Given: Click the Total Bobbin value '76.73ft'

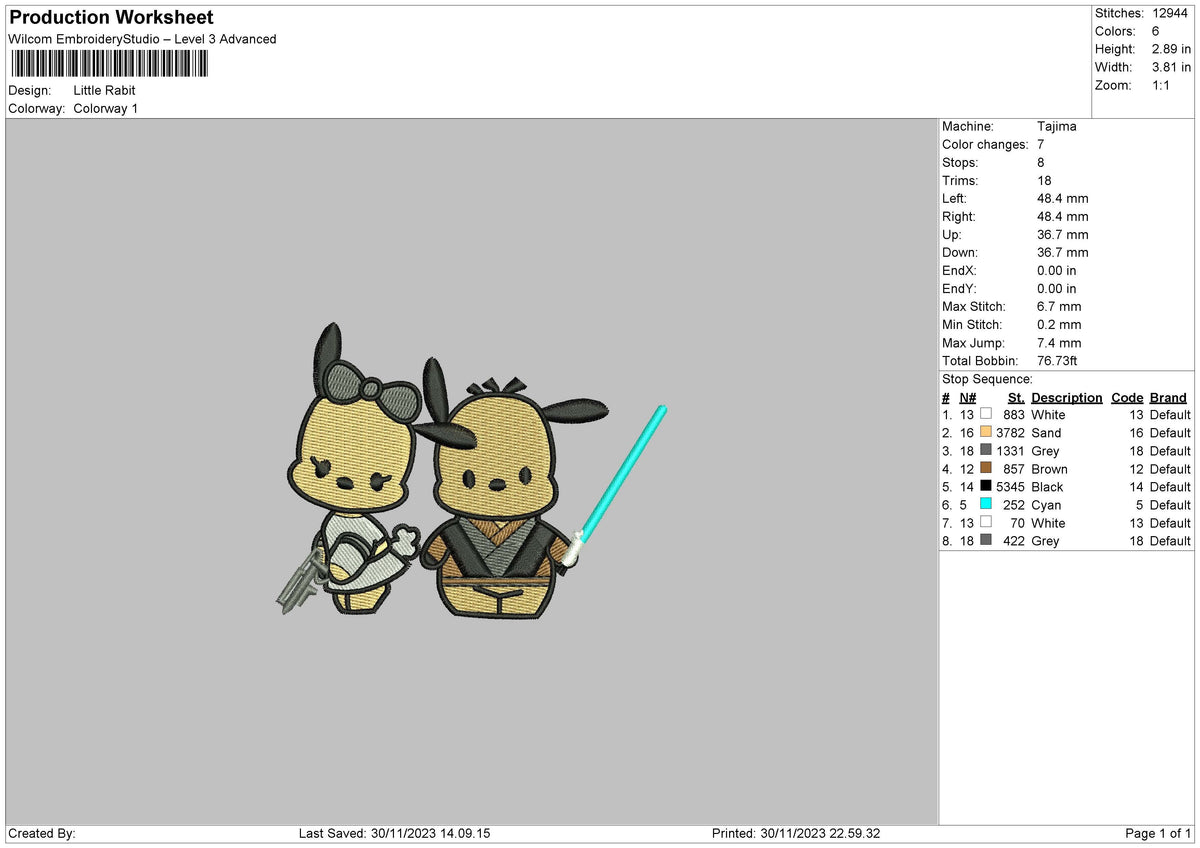Looking at the screenshot, I should [1059, 360].
